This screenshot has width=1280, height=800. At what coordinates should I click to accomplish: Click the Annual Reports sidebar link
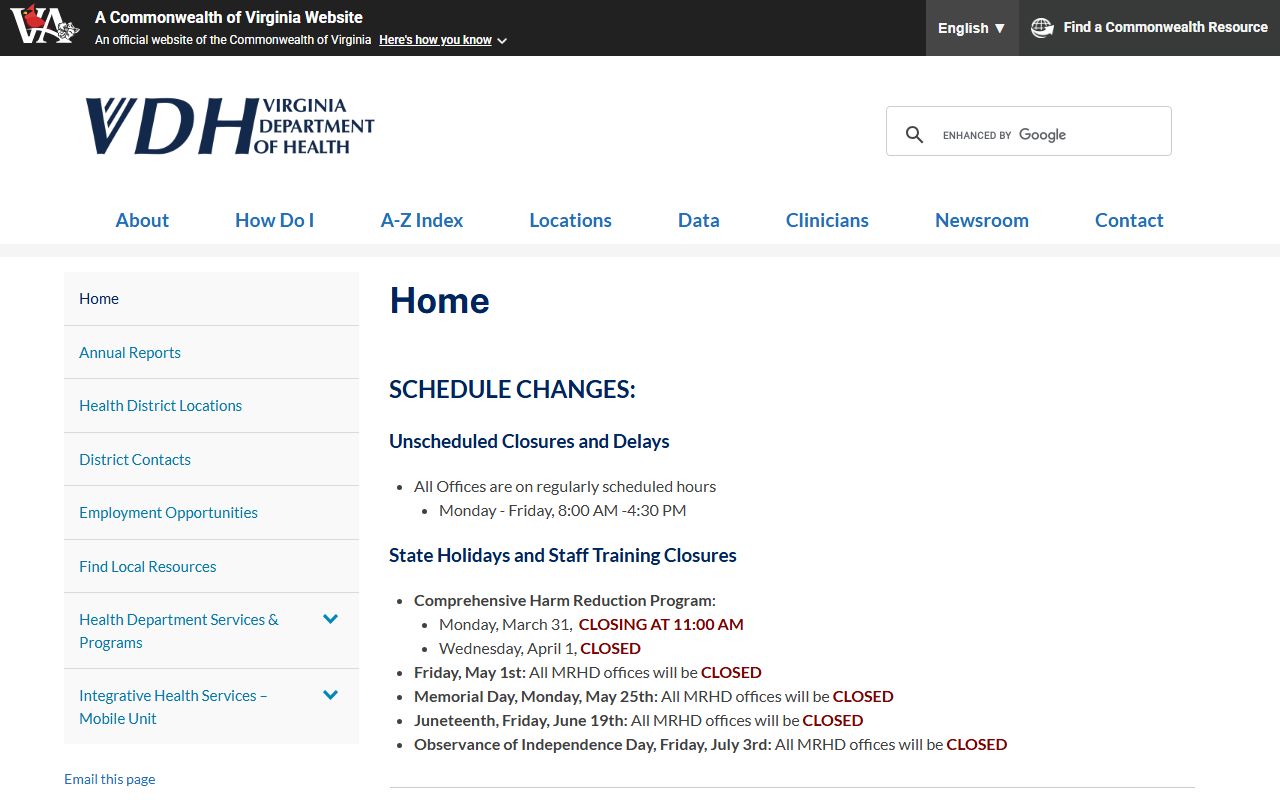130,352
